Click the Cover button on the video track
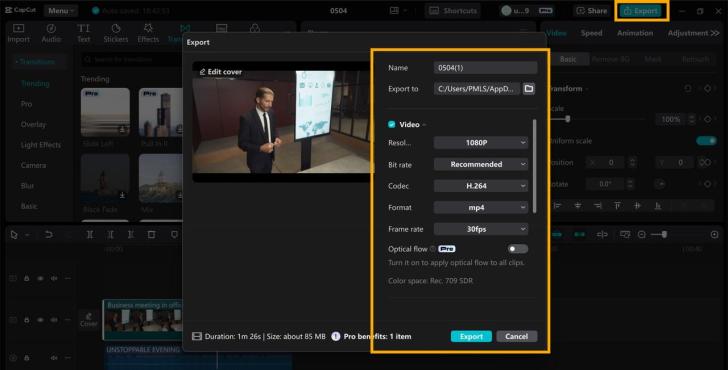 (89, 320)
